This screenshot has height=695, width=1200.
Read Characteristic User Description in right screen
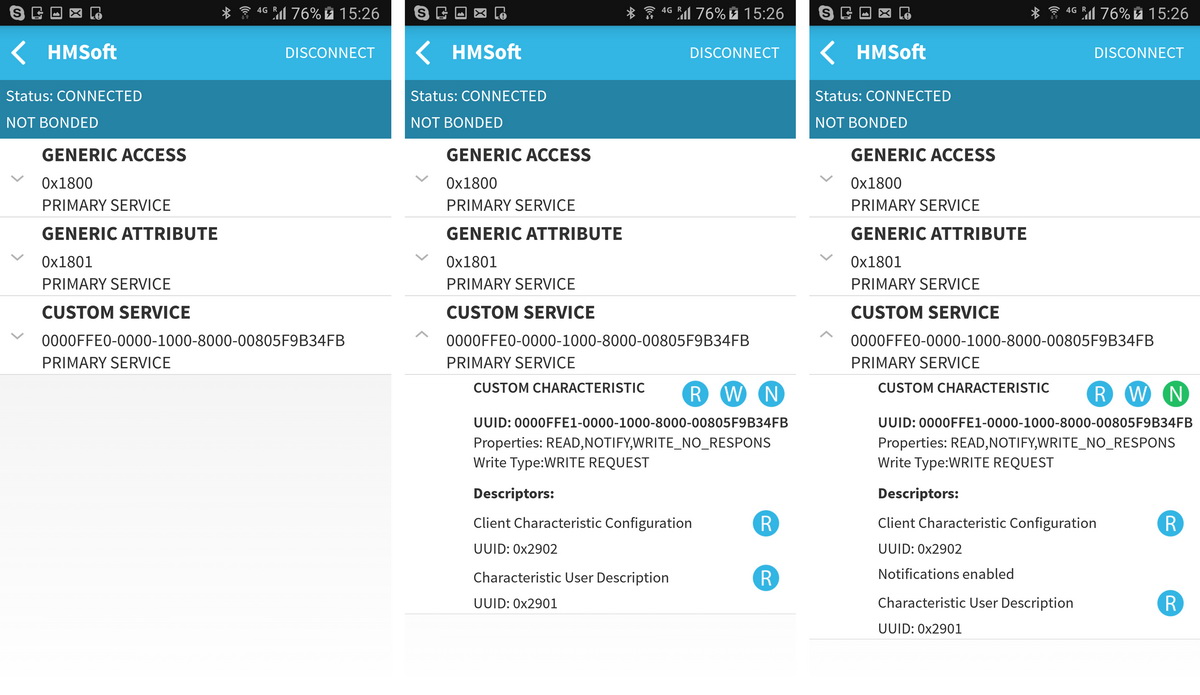[x=1170, y=603]
